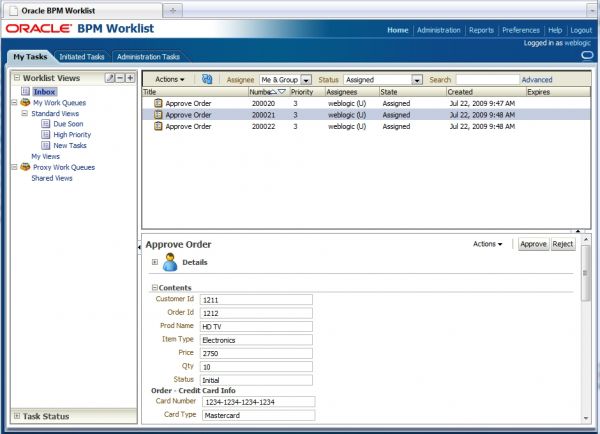
Task: Click the Customer Id field
Action: tap(256, 300)
